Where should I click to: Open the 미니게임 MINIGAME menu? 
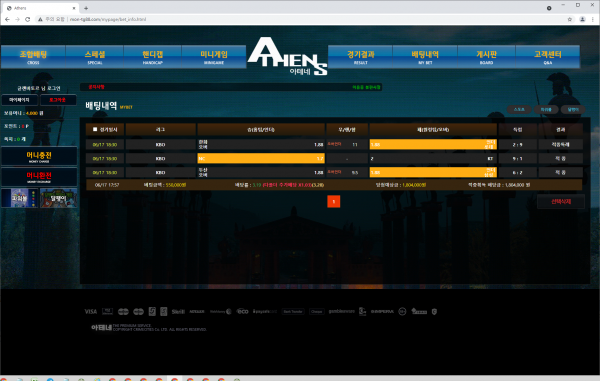point(214,57)
